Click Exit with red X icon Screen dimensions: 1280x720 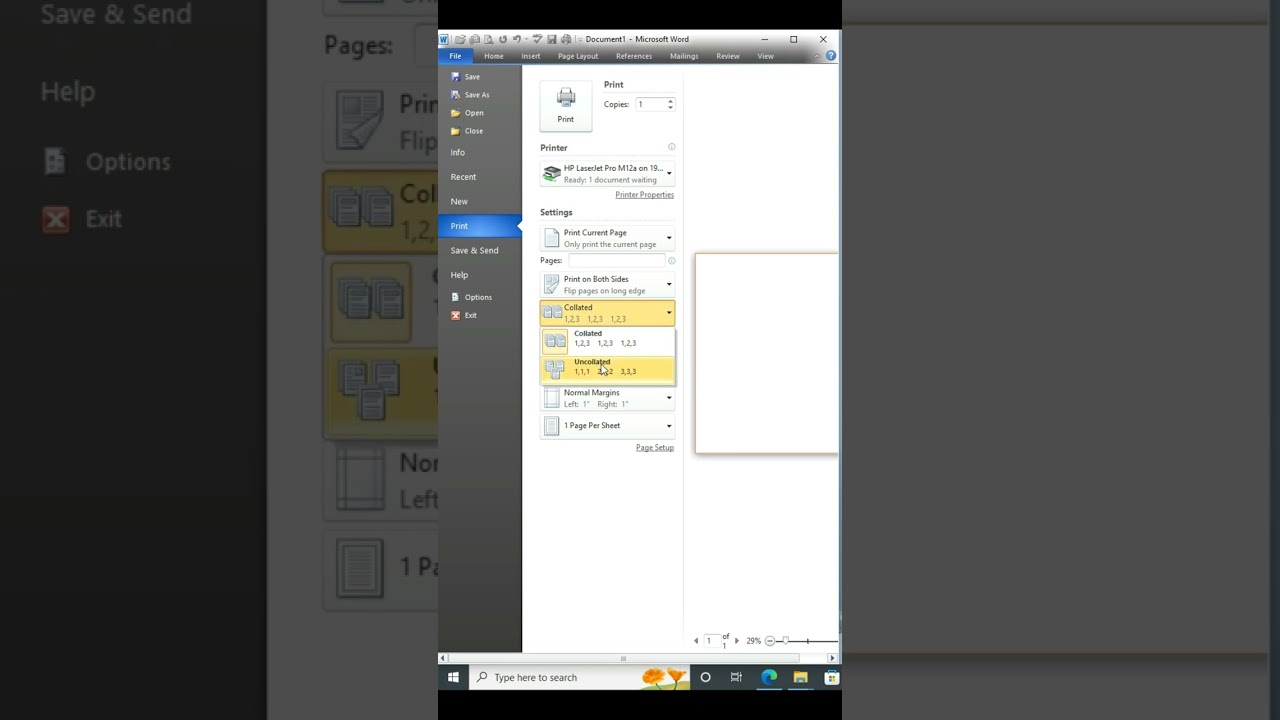(463, 315)
